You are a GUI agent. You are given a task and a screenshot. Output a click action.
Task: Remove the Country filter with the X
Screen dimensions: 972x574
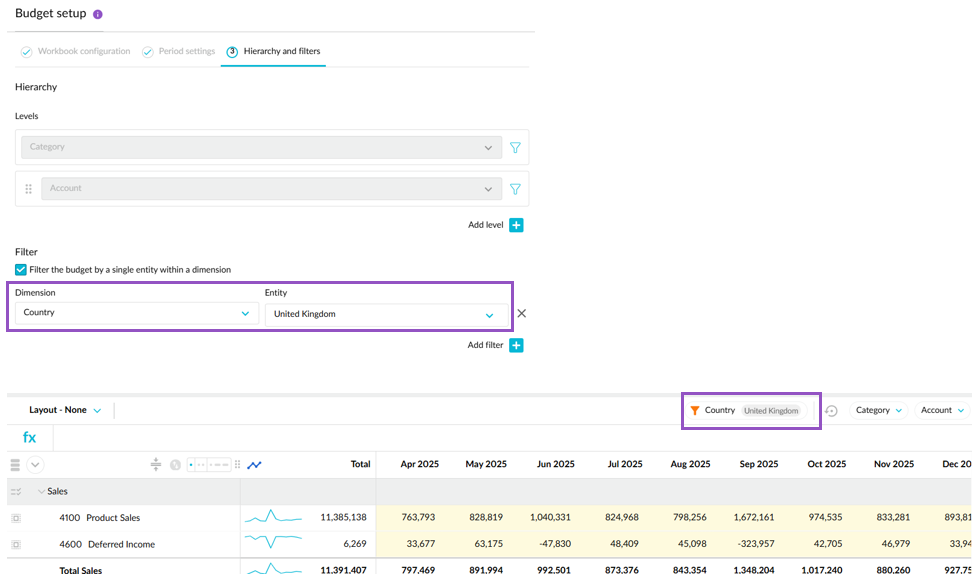521,313
